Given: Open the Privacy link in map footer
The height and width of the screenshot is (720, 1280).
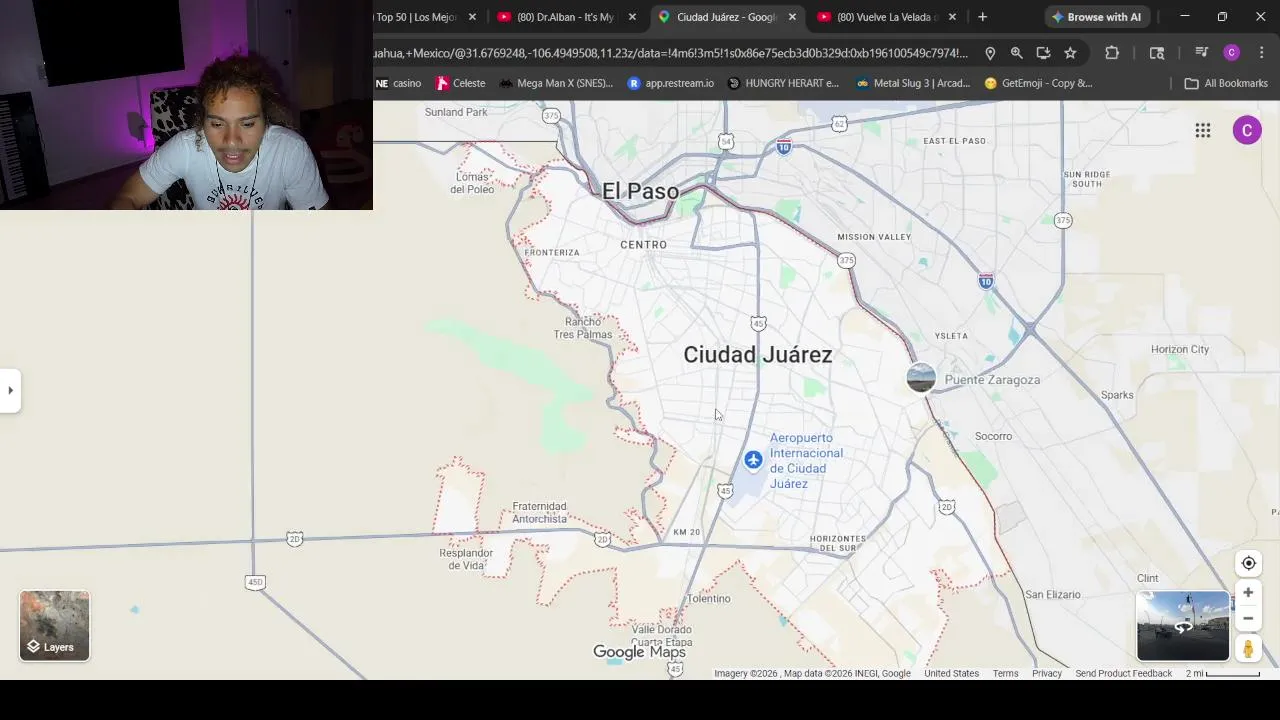Looking at the screenshot, I should click(x=1047, y=674).
